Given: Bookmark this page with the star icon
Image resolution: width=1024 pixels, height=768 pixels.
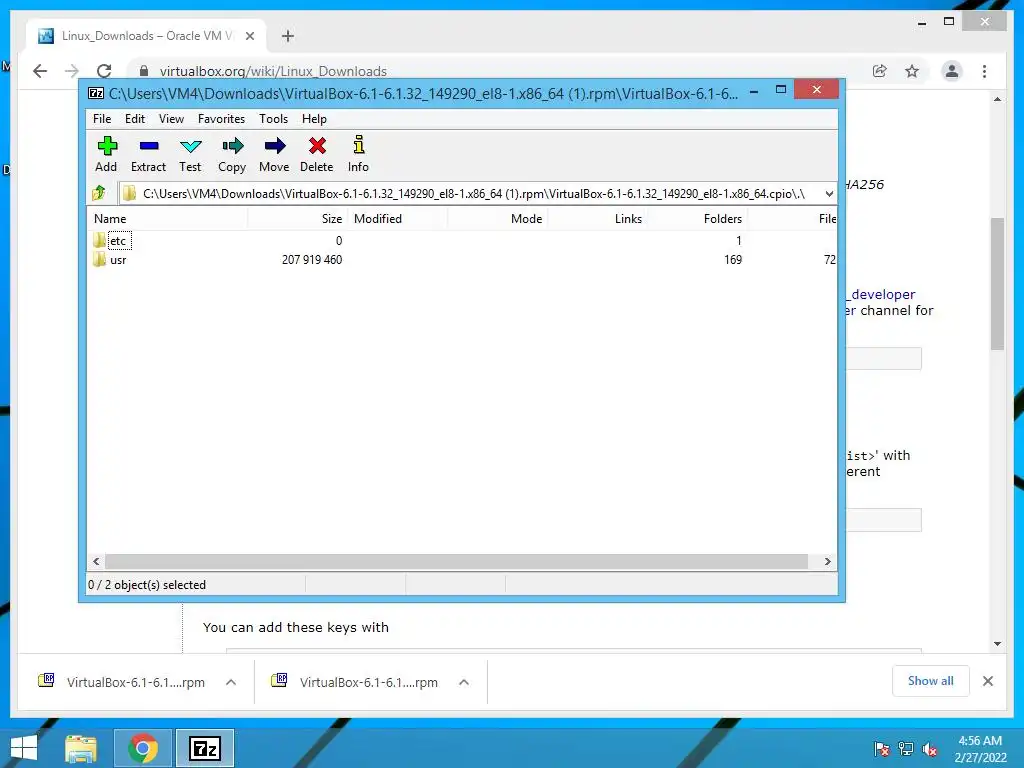Looking at the screenshot, I should (x=912, y=71).
